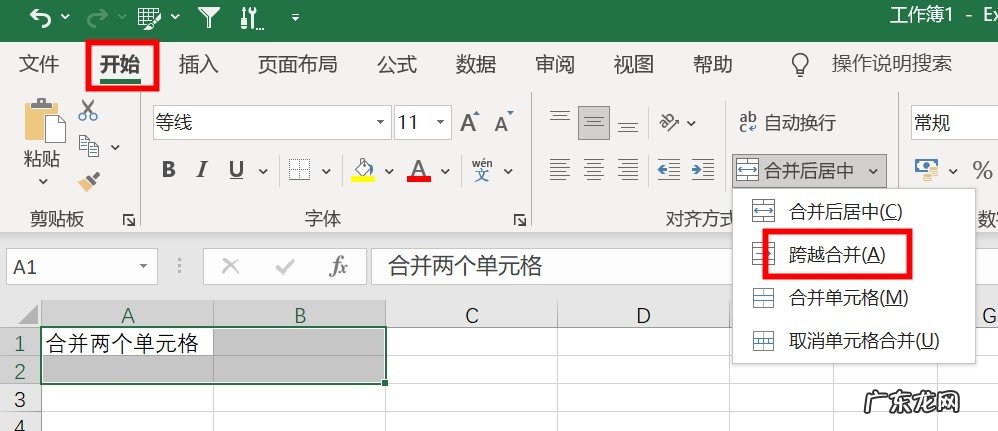
Task: Click the Undo arrow icon
Action: point(41,18)
